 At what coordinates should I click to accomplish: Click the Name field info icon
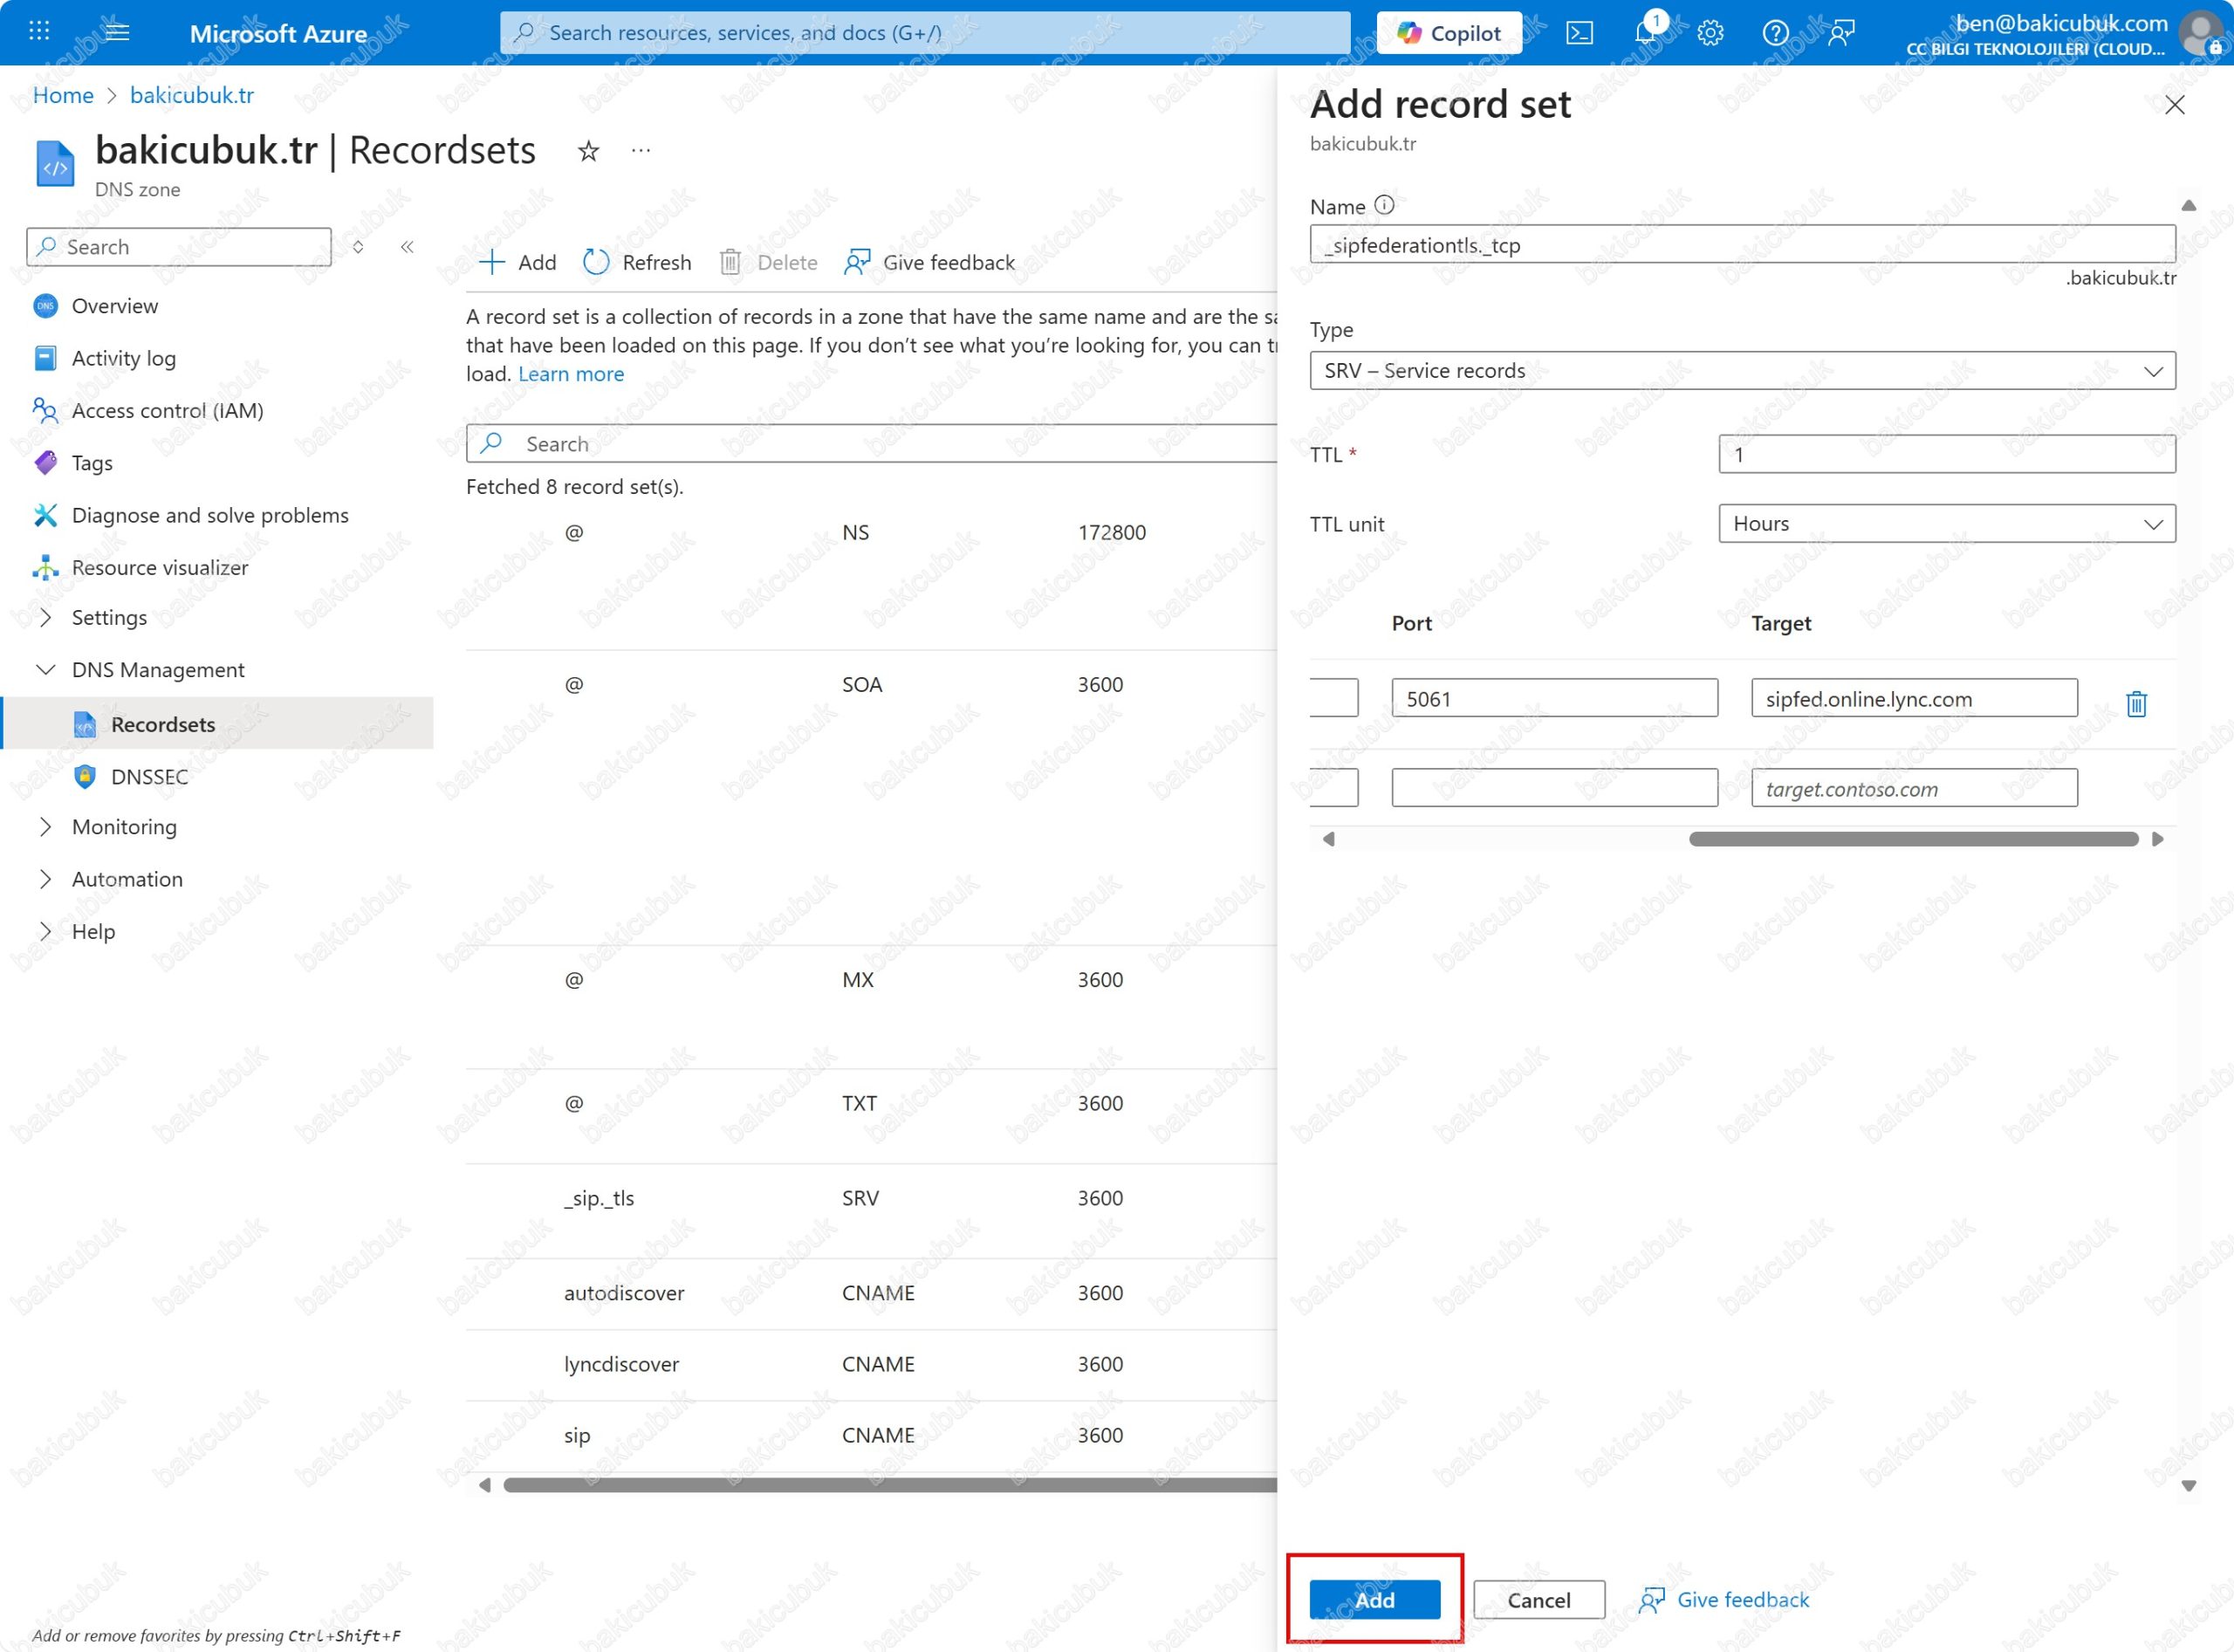pyautogui.click(x=1384, y=205)
